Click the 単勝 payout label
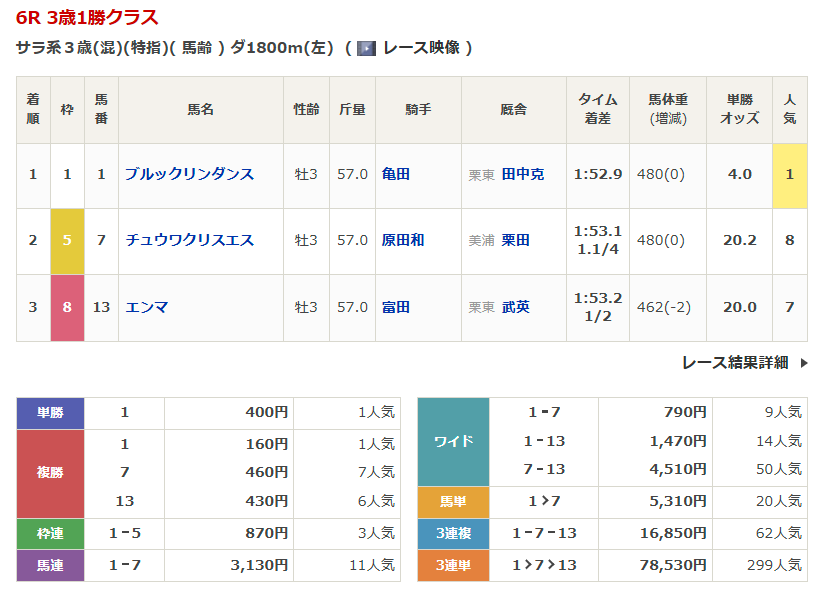Screen dimensions: 822x592 coord(50,412)
